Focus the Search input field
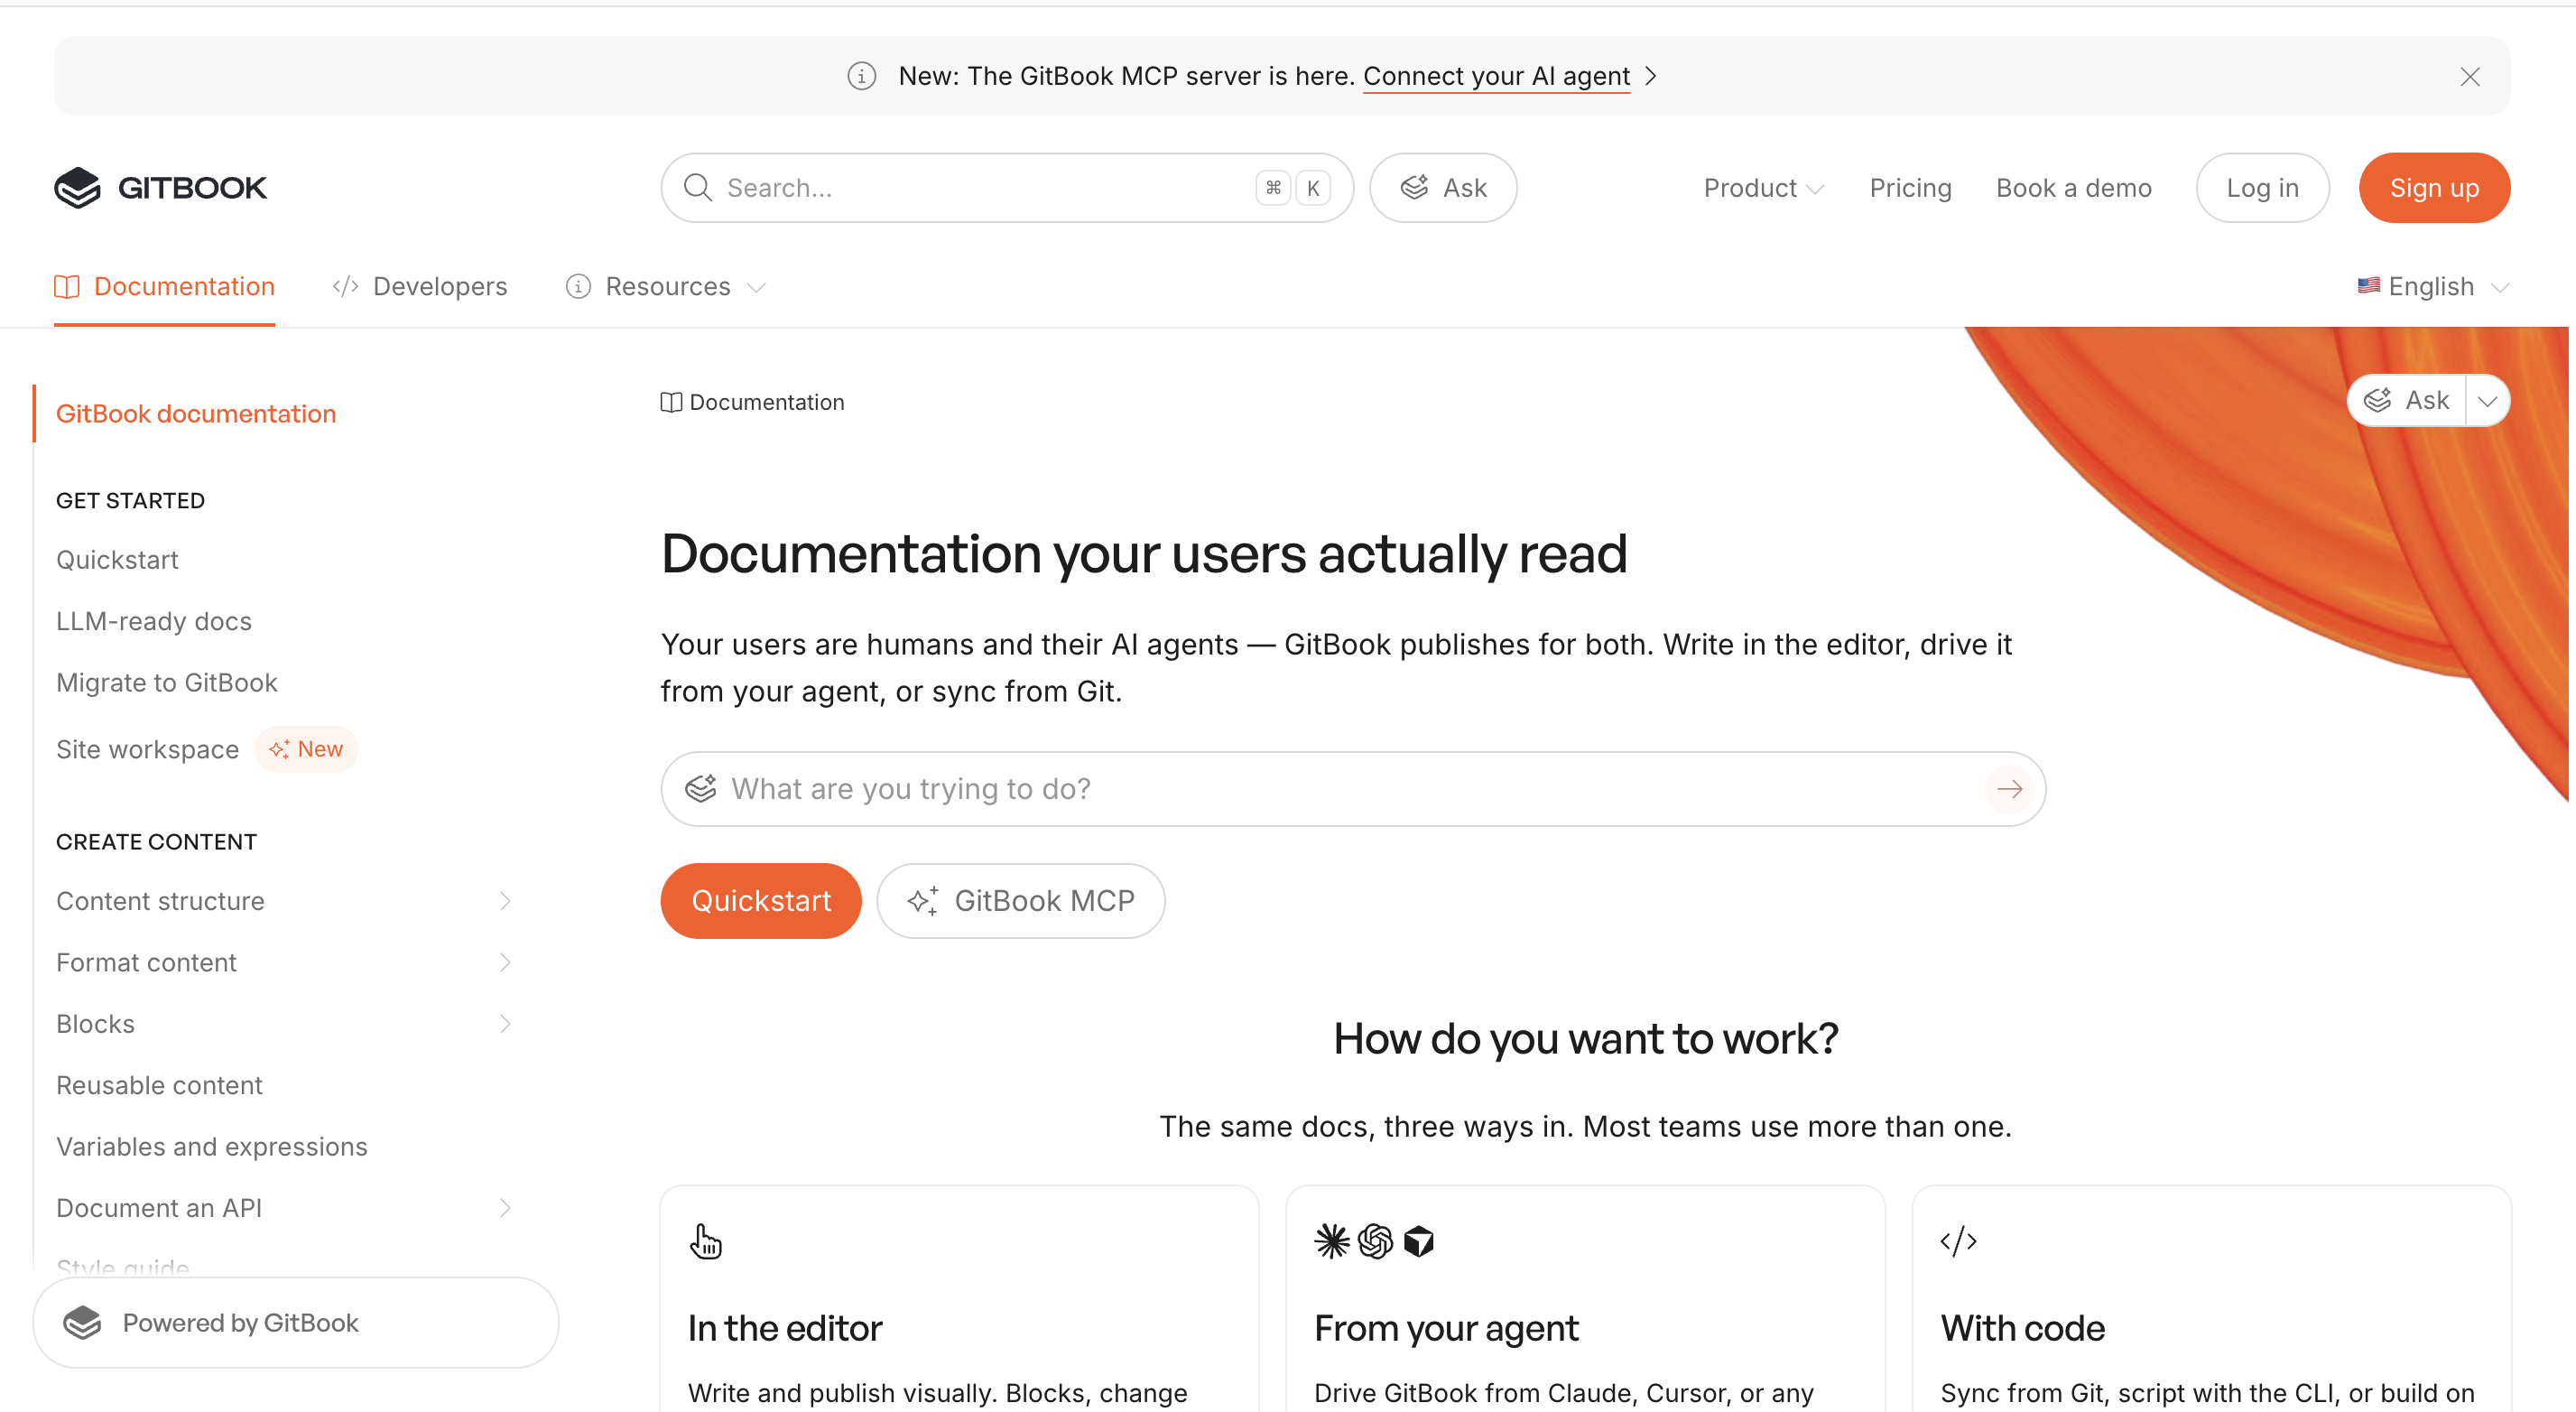The width and height of the screenshot is (2576, 1412). coord(1007,188)
